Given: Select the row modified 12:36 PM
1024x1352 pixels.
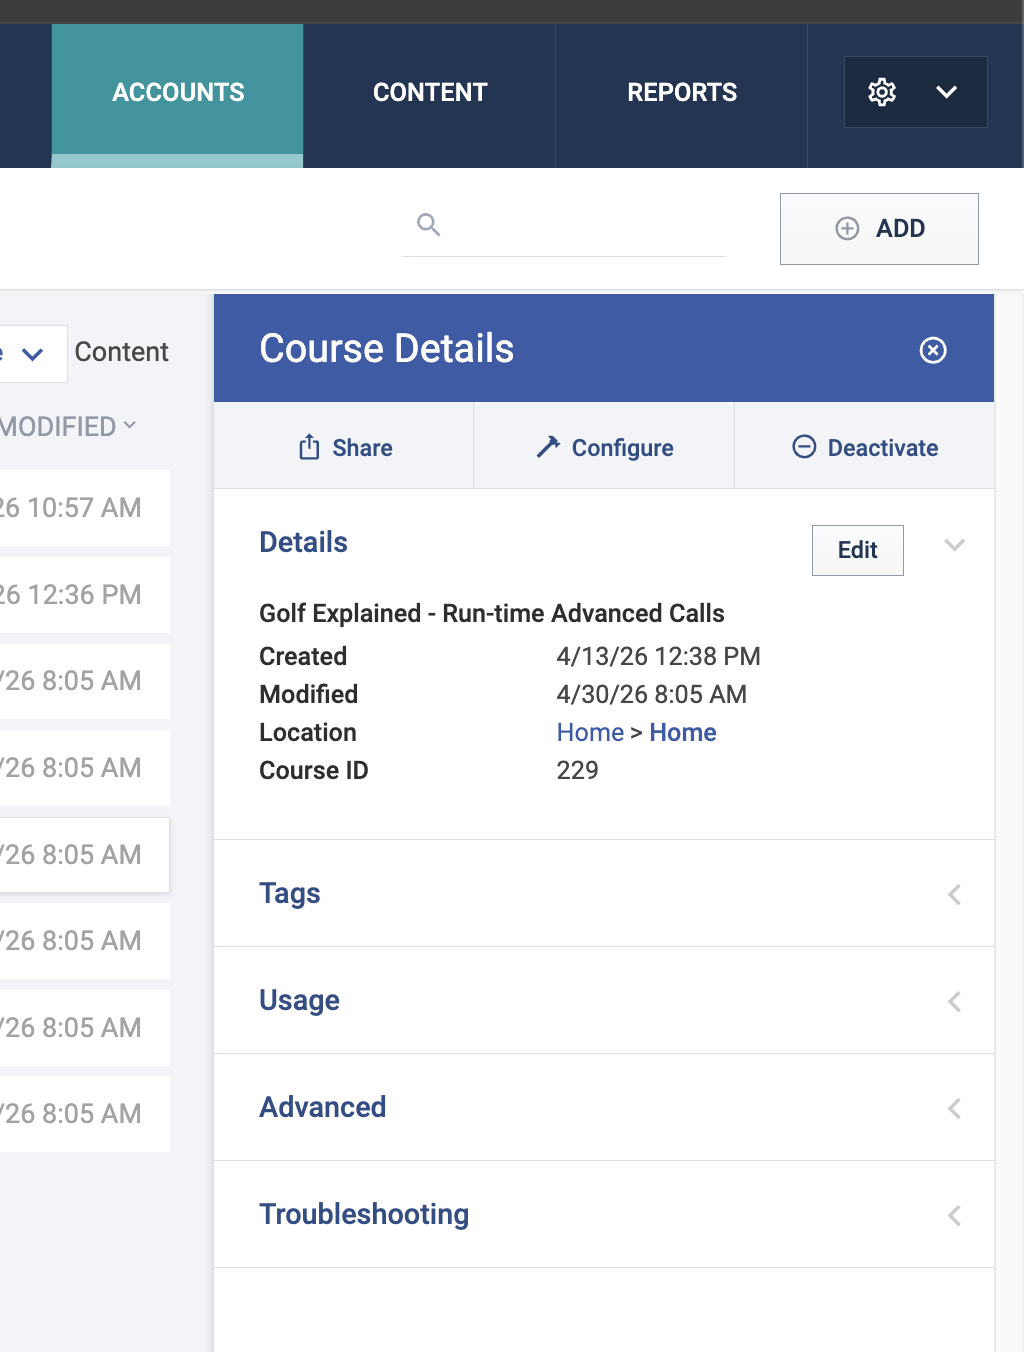Looking at the screenshot, I should [84, 595].
